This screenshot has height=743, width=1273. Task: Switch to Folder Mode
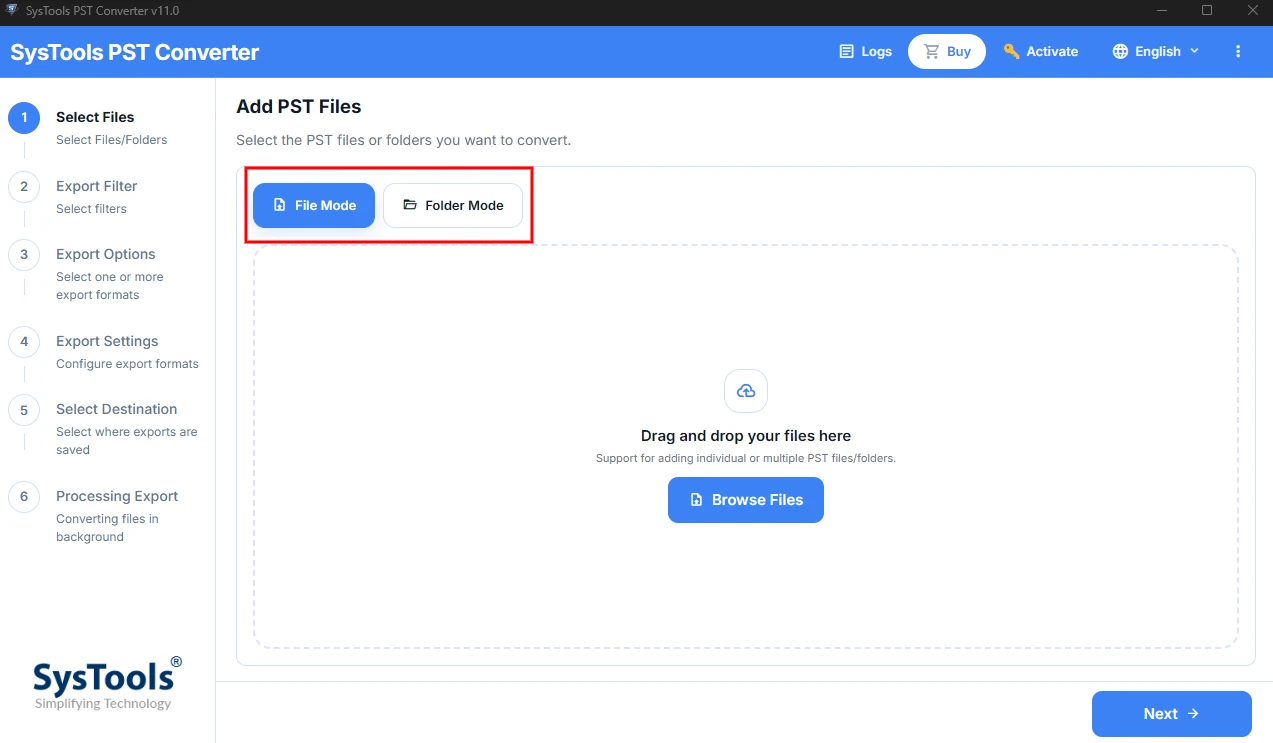(453, 205)
